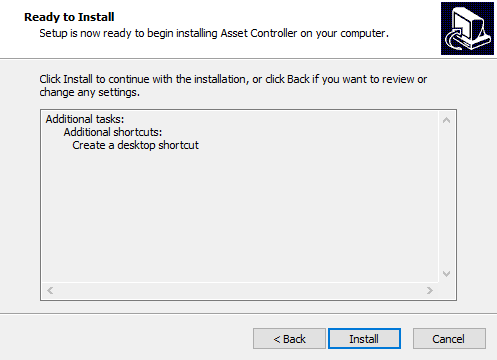
Task: Click the vertical scrollbar track in summary
Action: coord(447,197)
